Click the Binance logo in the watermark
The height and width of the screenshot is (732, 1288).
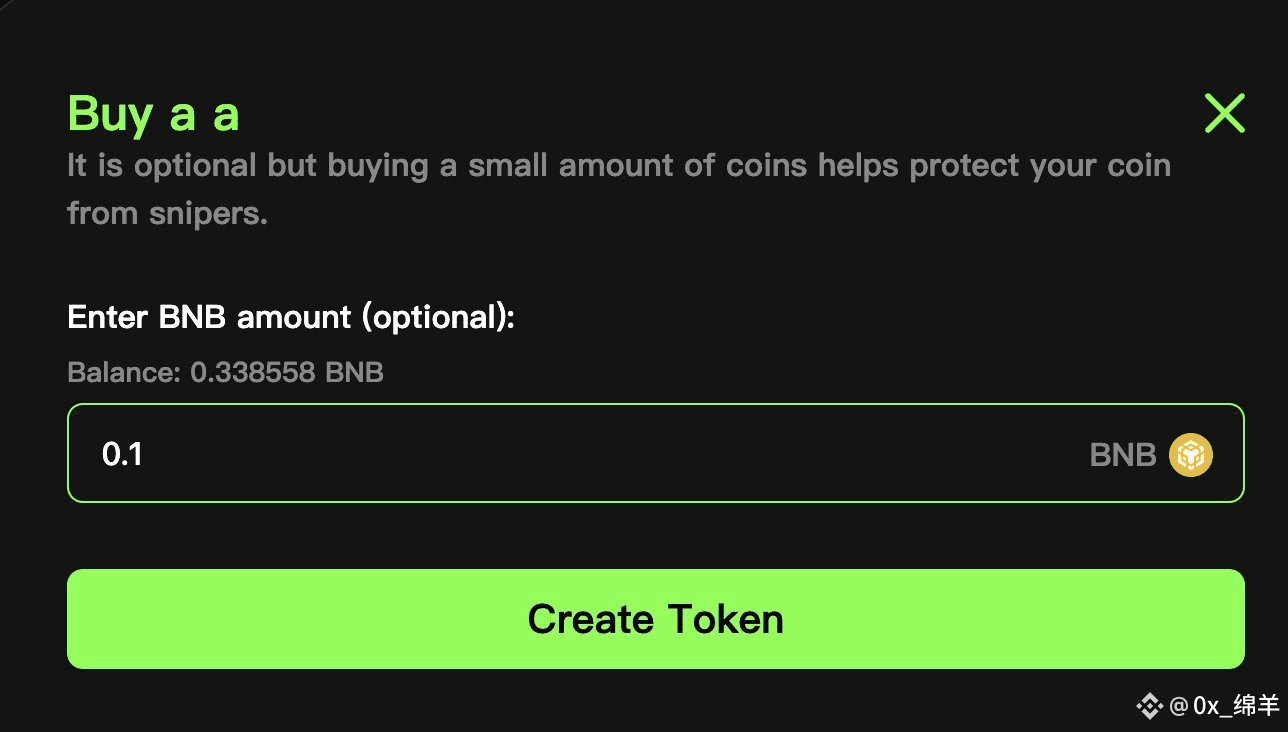[1148, 706]
